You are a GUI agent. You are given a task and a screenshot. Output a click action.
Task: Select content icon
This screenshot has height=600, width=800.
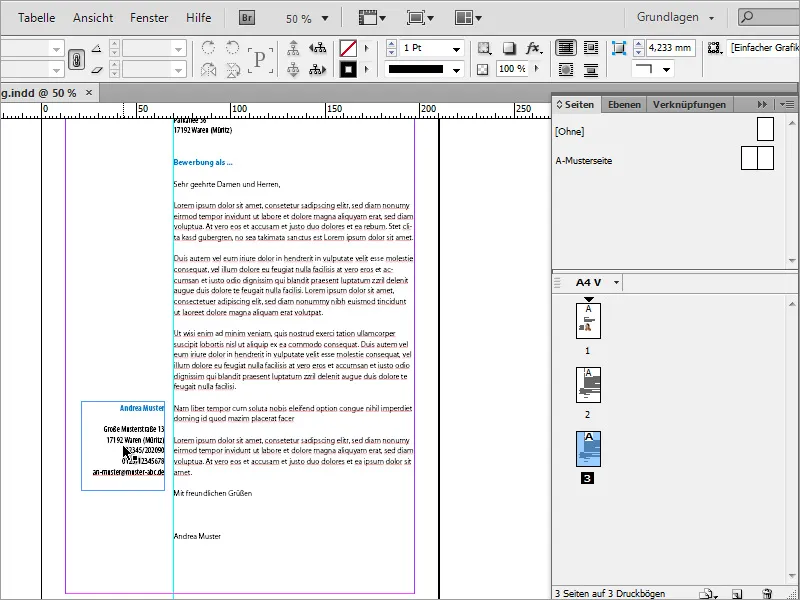point(293,70)
